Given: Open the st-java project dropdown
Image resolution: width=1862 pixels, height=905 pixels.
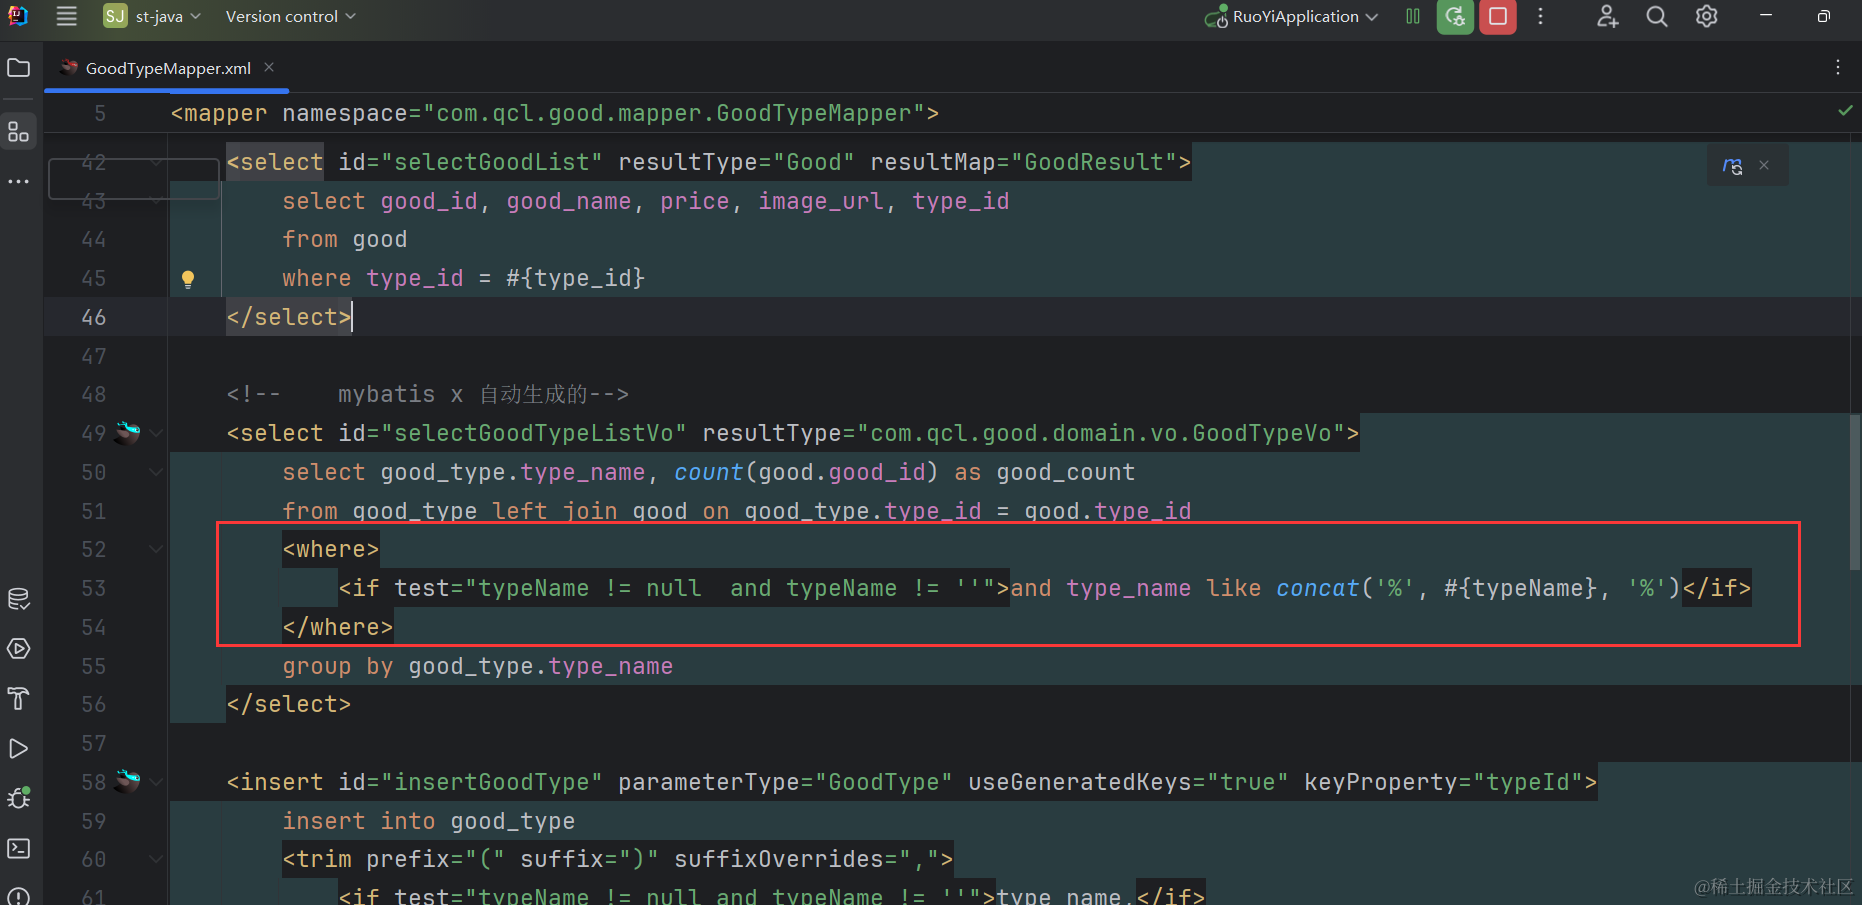Looking at the screenshot, I should tap(153, 17).
